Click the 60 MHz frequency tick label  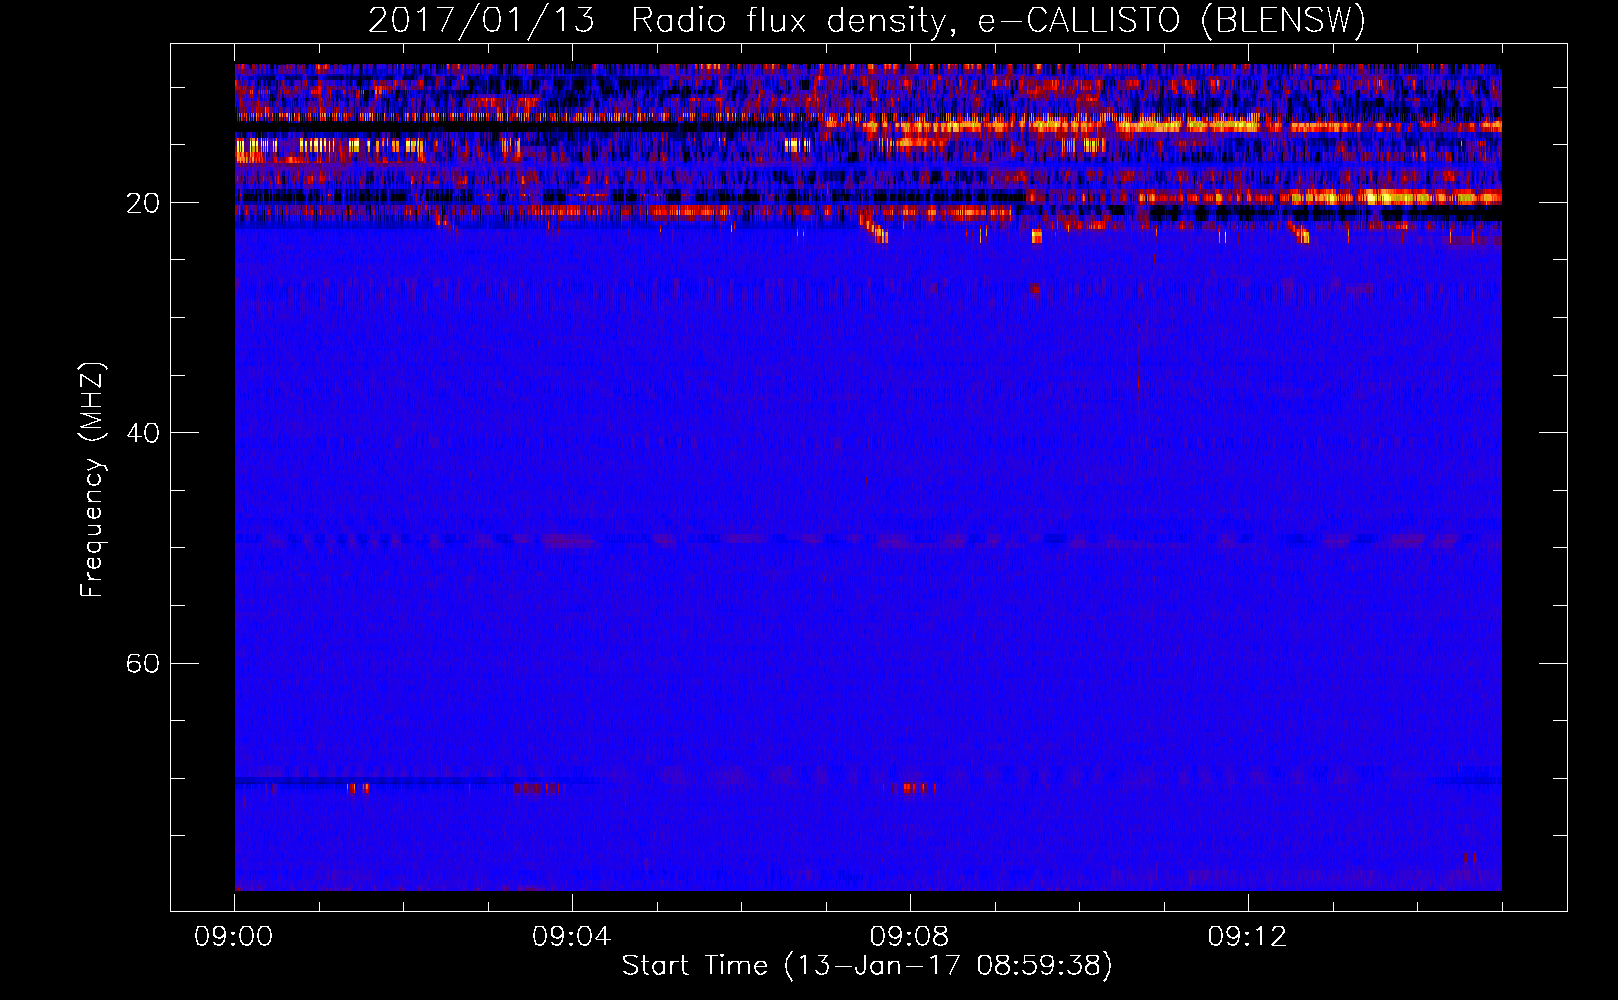point(143,664)
